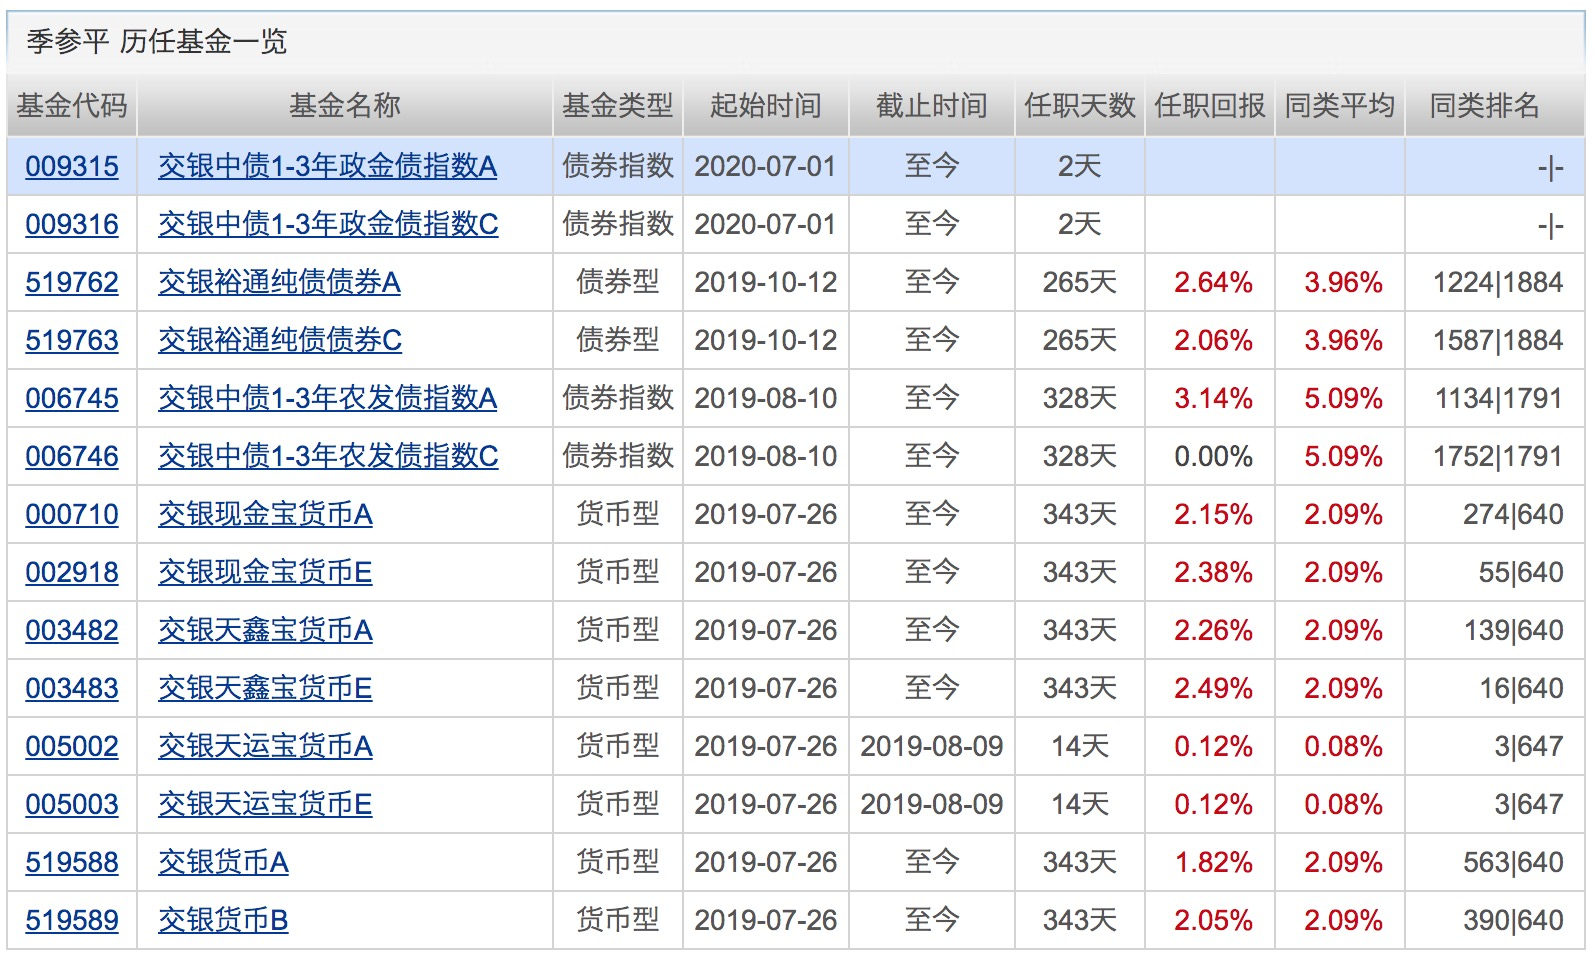Click the 任职回报 column header

1210,105
